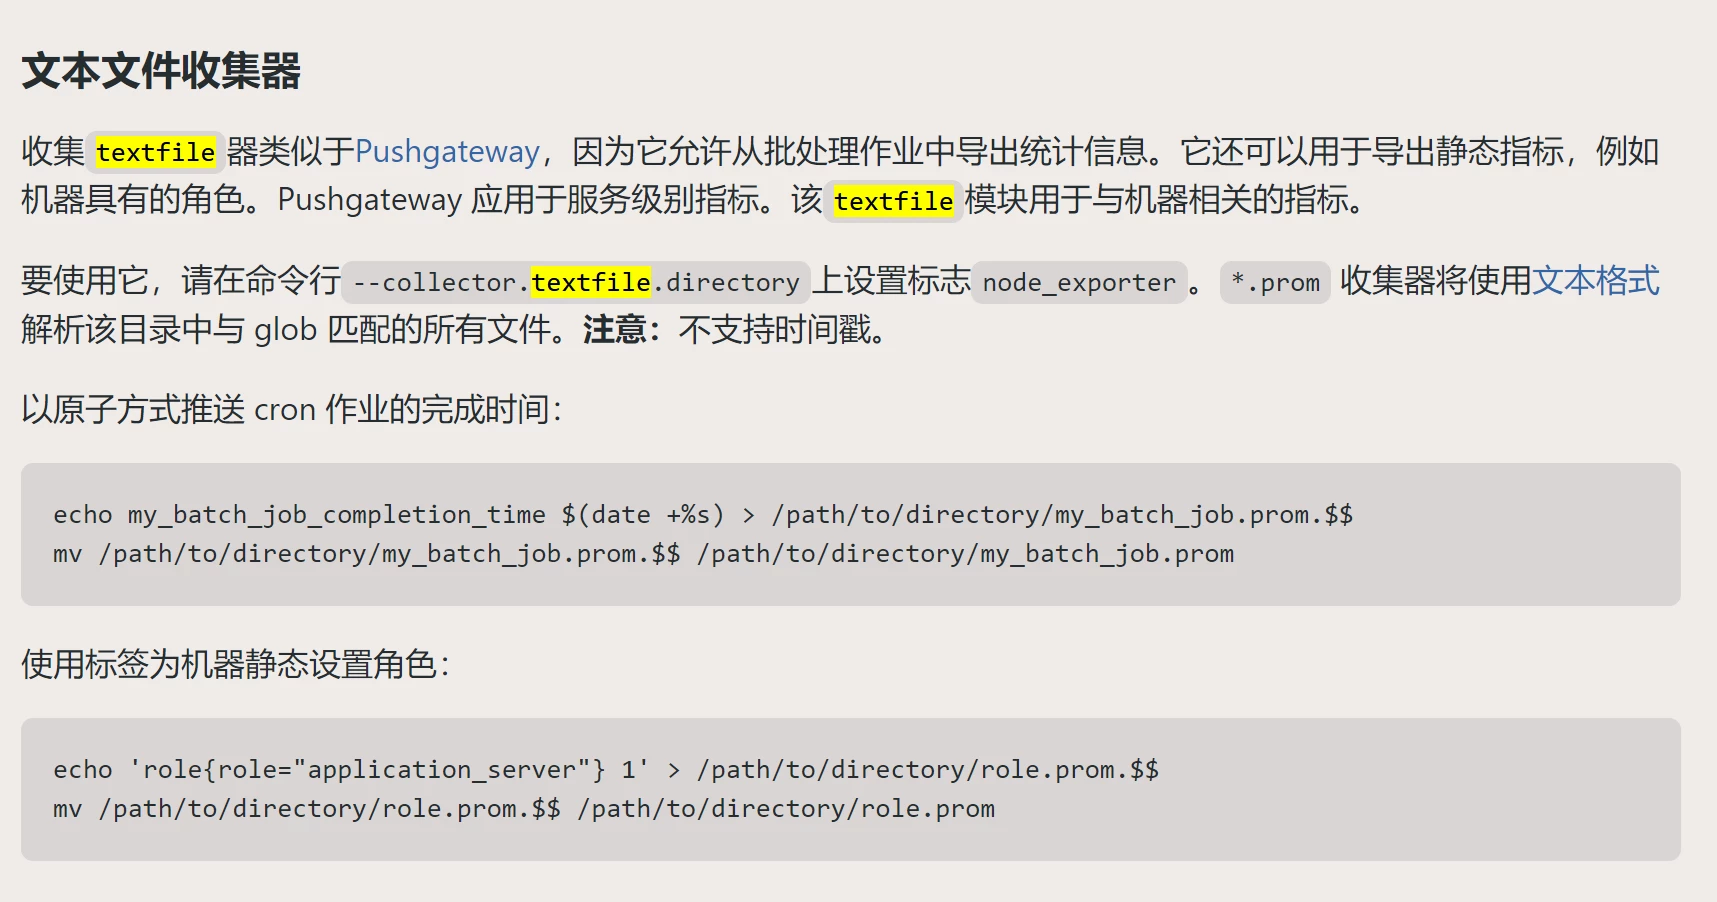The width and height of the screenshot is (1717, 902).
Task: Click the second highlighted textfile code tag
Action: click(893, 201)
